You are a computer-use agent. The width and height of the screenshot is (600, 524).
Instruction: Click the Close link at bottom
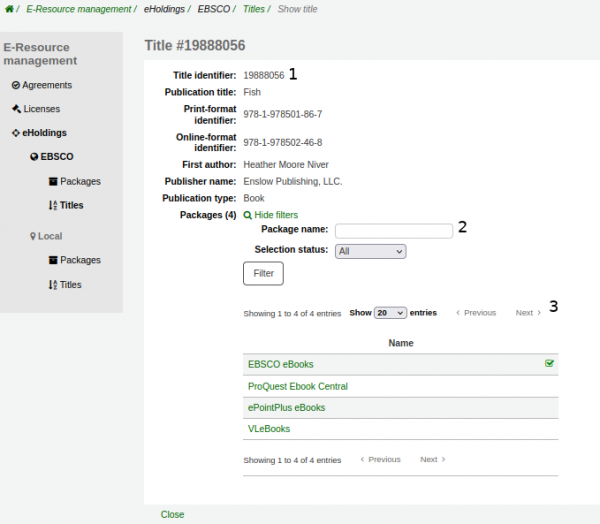[172, 514]
